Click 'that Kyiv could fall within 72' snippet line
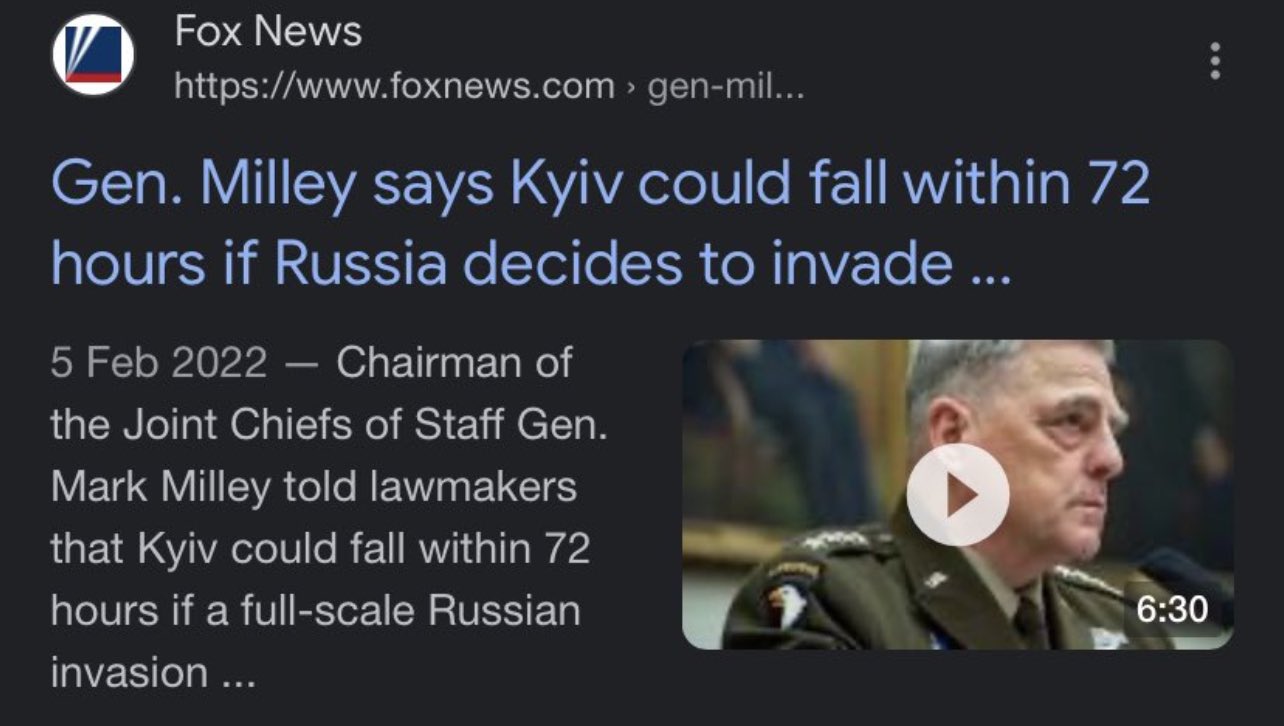Viewport: 1284px width, 726px height. (x=320, y=549)
